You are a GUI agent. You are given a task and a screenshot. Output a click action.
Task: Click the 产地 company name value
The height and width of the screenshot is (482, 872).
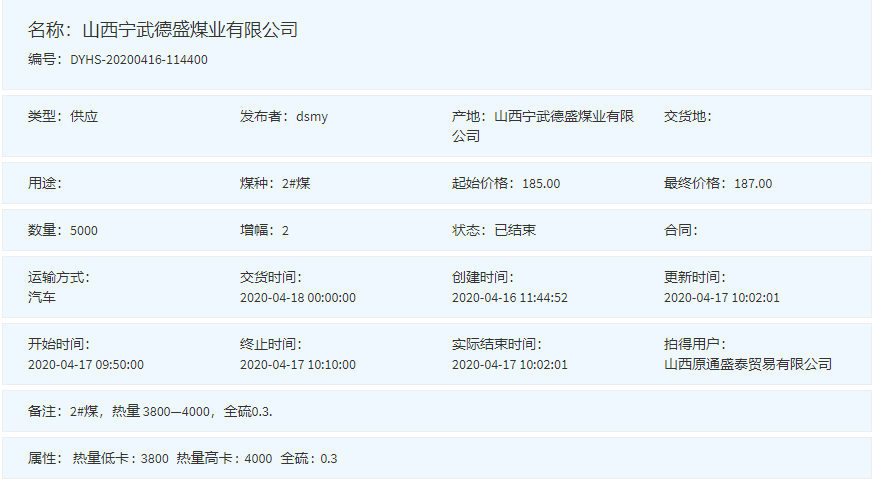(564, 117)
